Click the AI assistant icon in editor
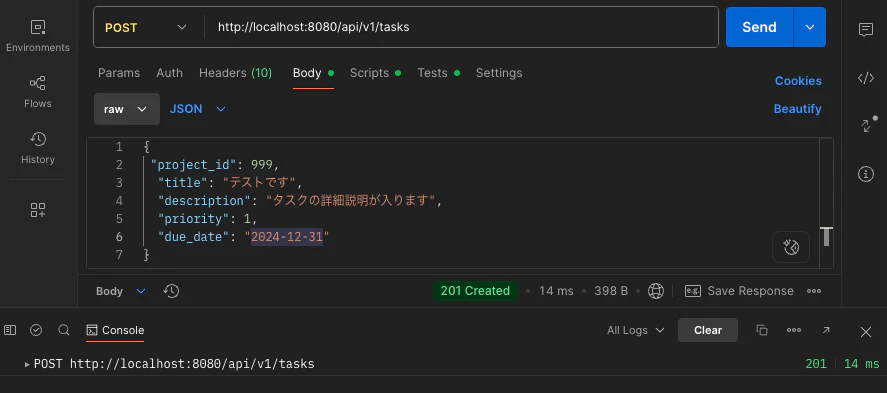 point(791,247)
